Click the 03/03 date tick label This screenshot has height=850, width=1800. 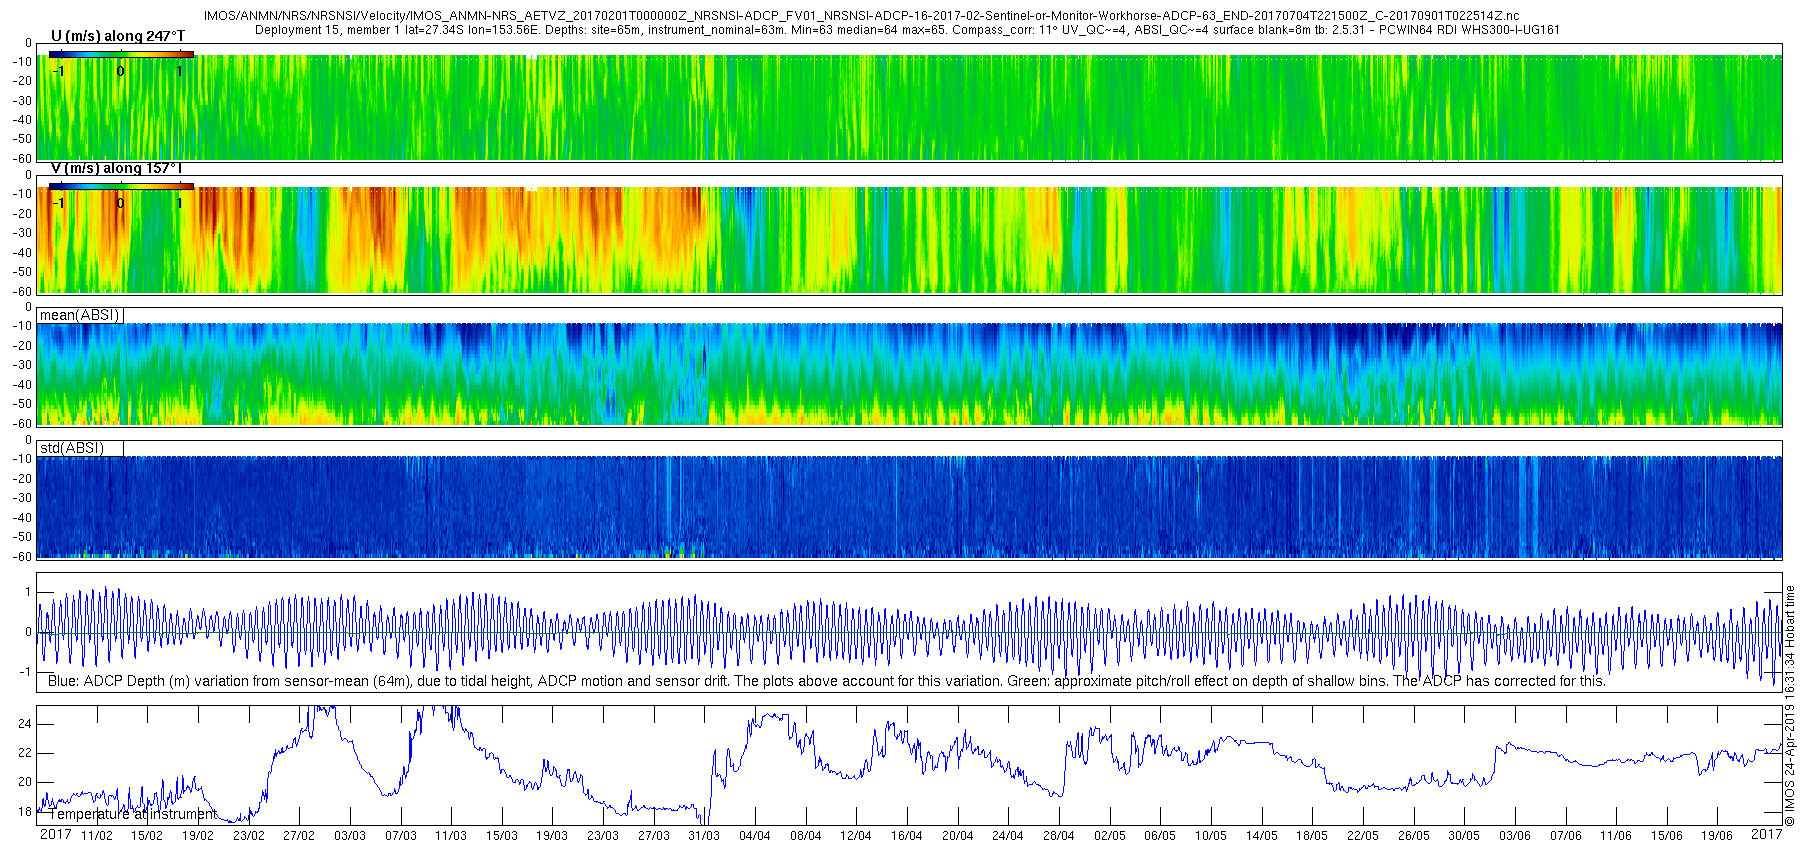pyautogui.click(x=350, y=836)
